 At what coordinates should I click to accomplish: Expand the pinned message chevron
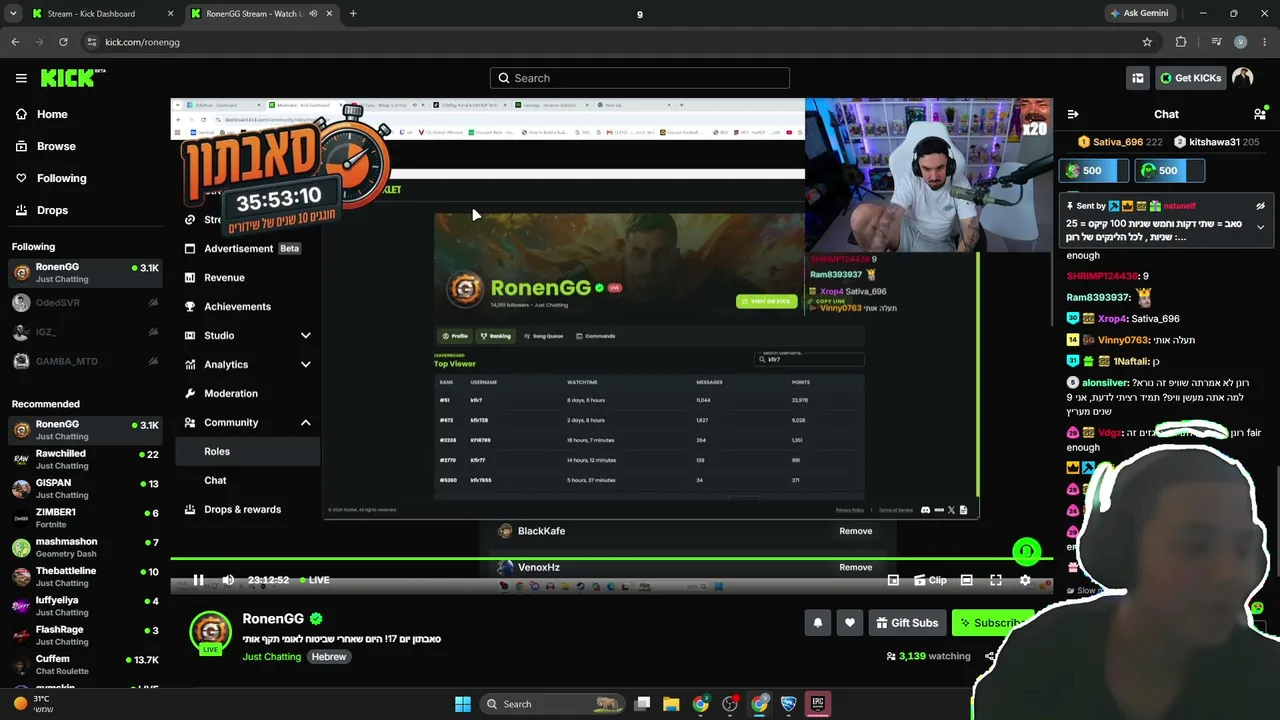pos(1260,227)
